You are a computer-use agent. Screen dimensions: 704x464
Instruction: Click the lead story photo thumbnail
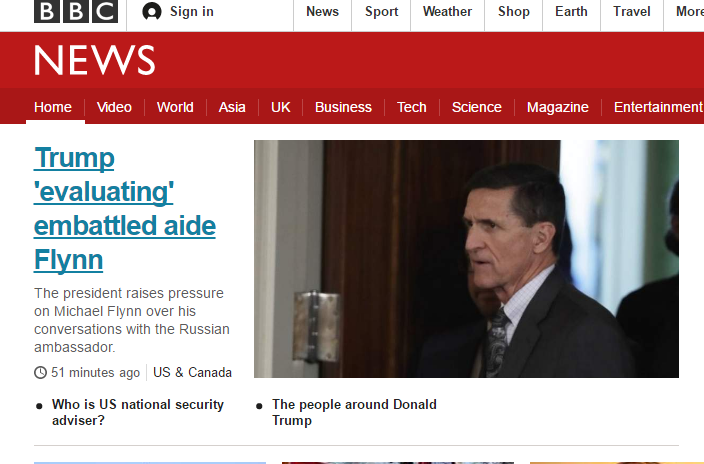466,259
